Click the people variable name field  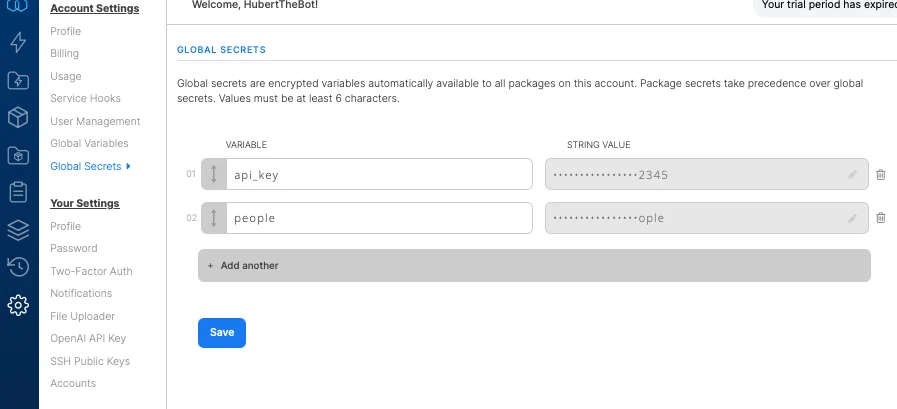click(379, 218)
